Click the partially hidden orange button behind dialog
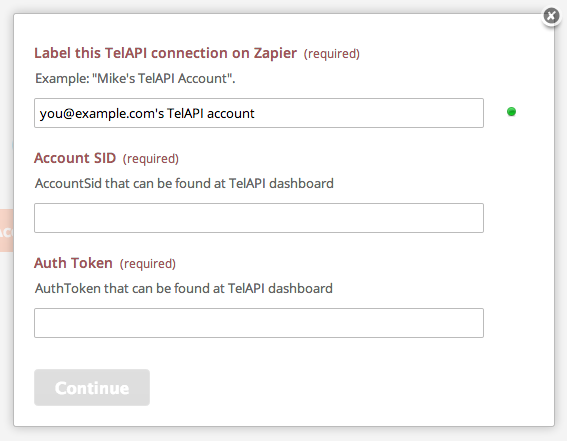The height and width of the screenshot is (441, 567). pos(7,230)
